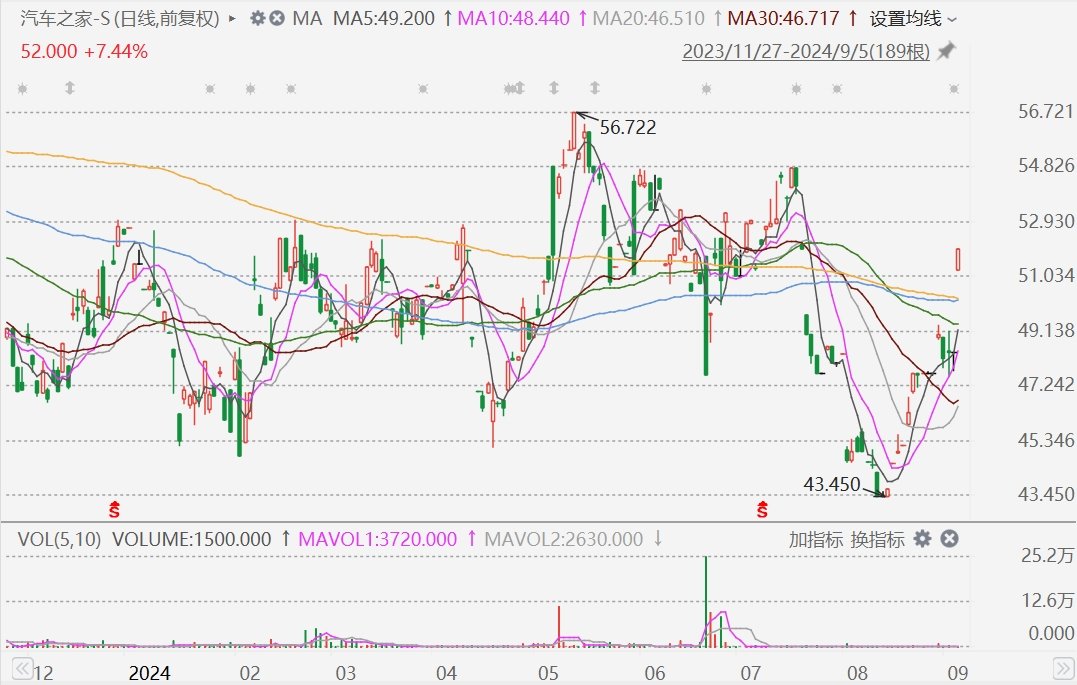The image size is (1077, 685).
Task: Expand the 设置均线 dropdown
Action: 912,18
